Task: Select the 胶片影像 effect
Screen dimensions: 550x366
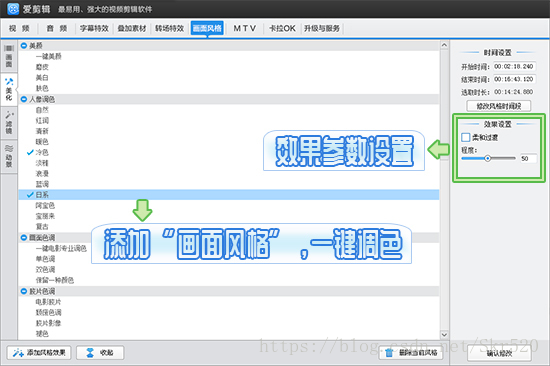Action: click(48, 323)
